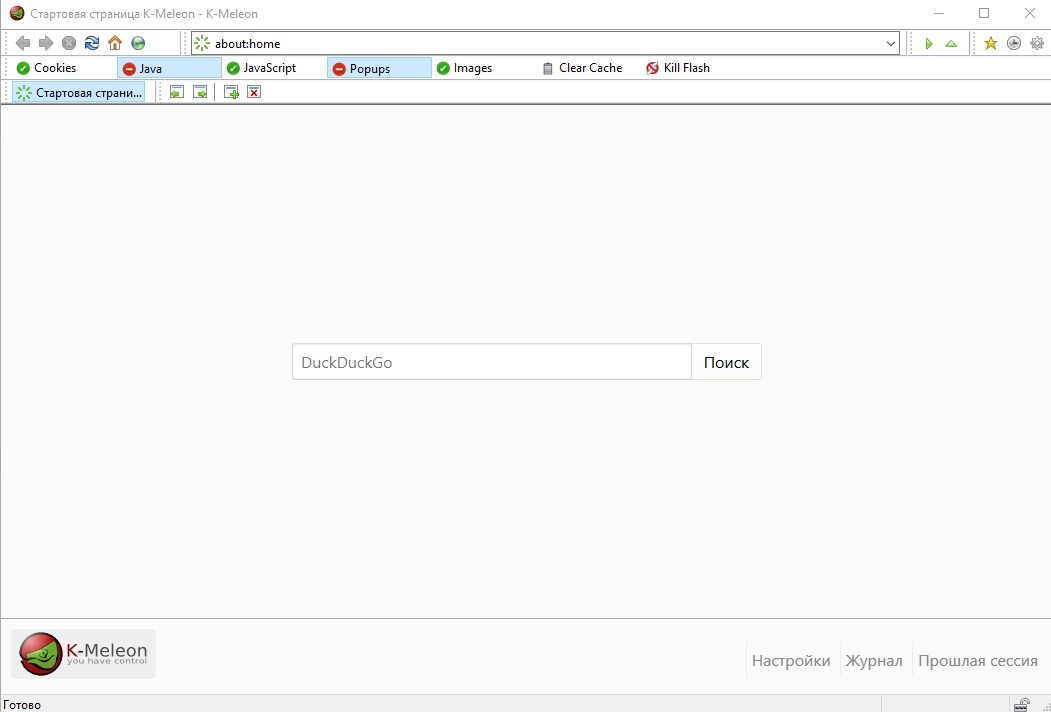Open history with the clock icon
This screenshot has height=712, width=1051.
(x=1014, y=44)
